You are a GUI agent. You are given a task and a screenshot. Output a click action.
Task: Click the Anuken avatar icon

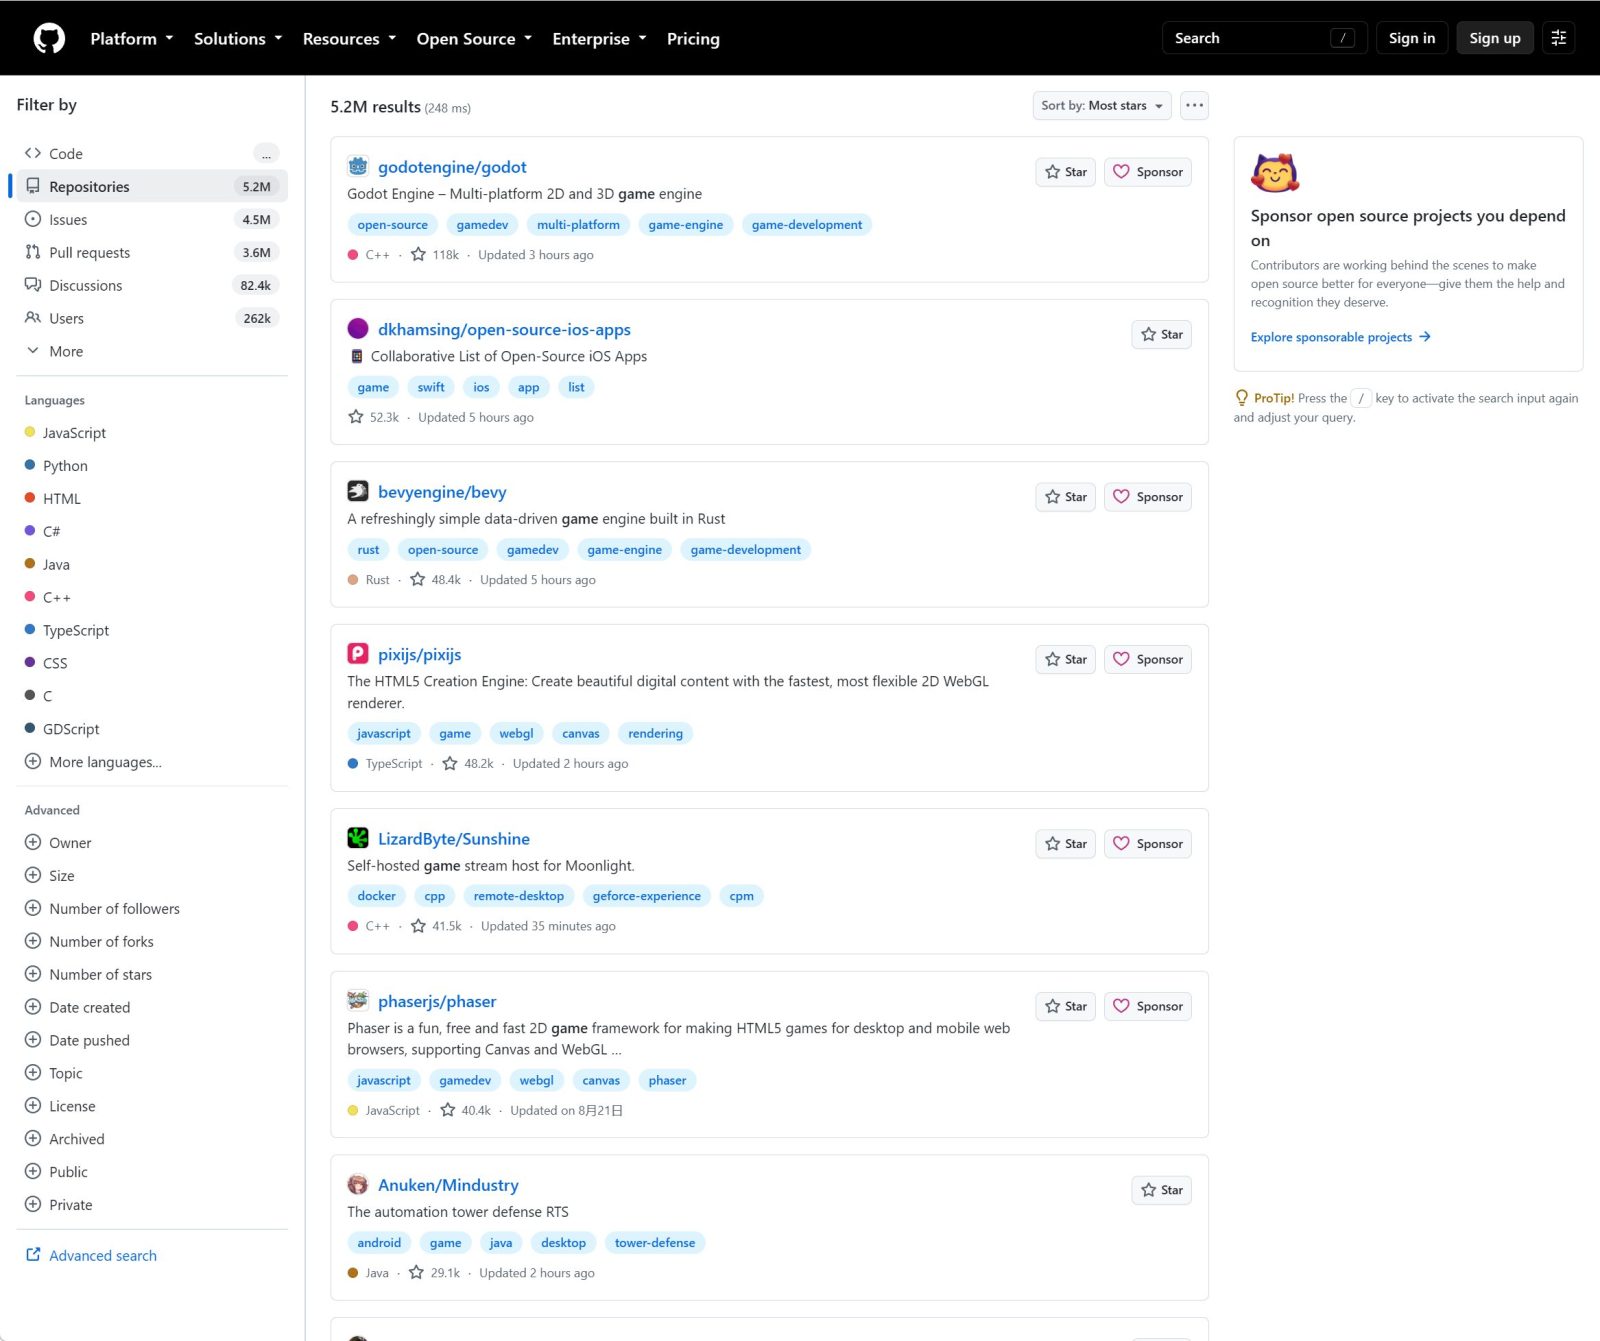click(358, 1185)
